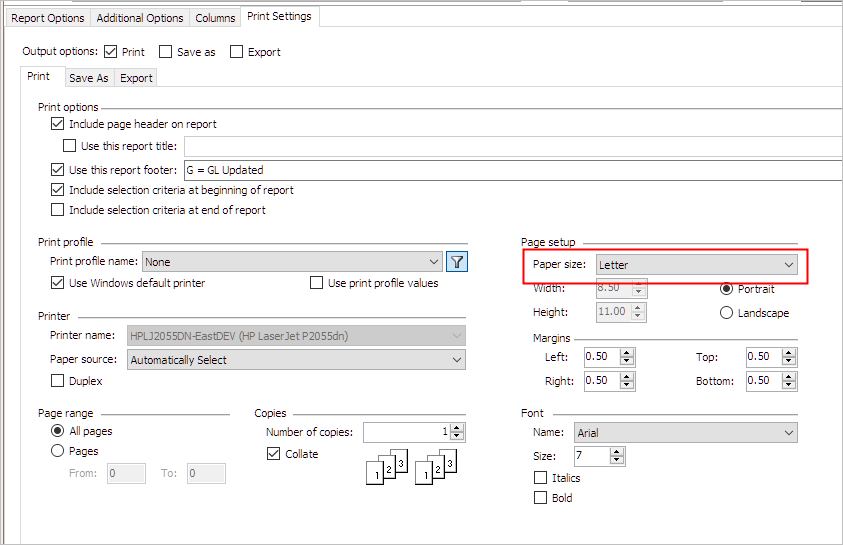
Task: Increase right margin using spinner up arrow
Action: tap(627, 377)
